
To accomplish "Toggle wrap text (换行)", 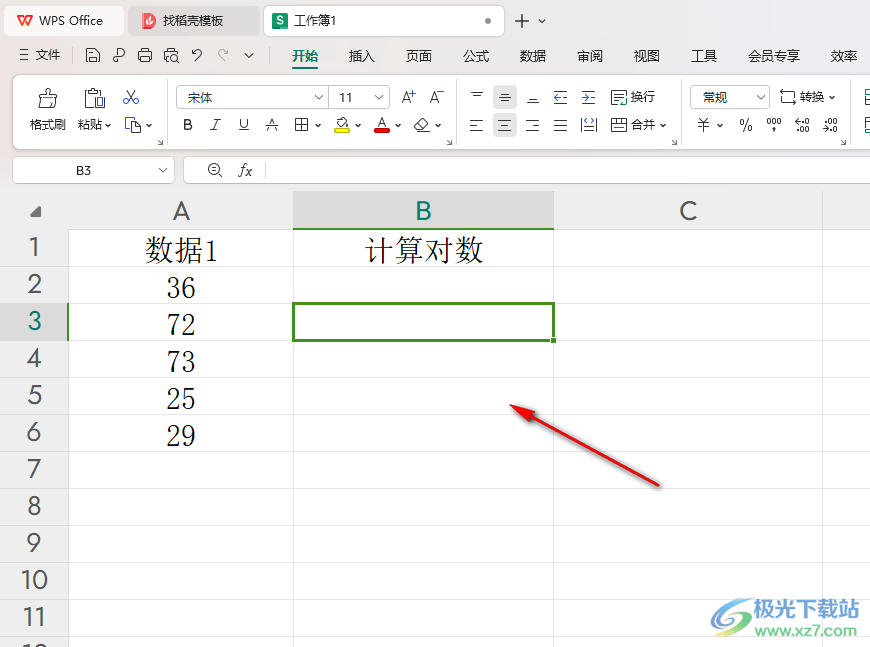I will [633, 97].
